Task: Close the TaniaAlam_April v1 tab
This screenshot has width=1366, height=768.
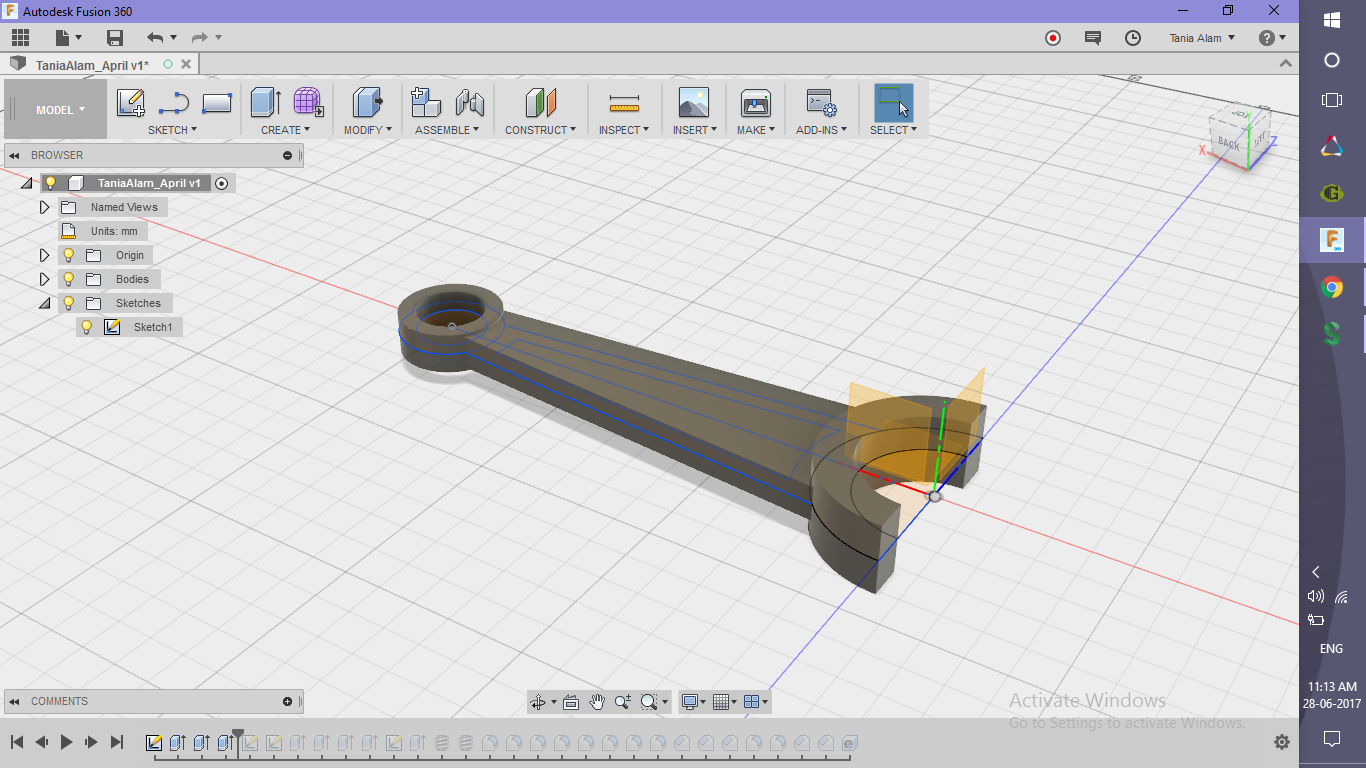Action: 186,64
